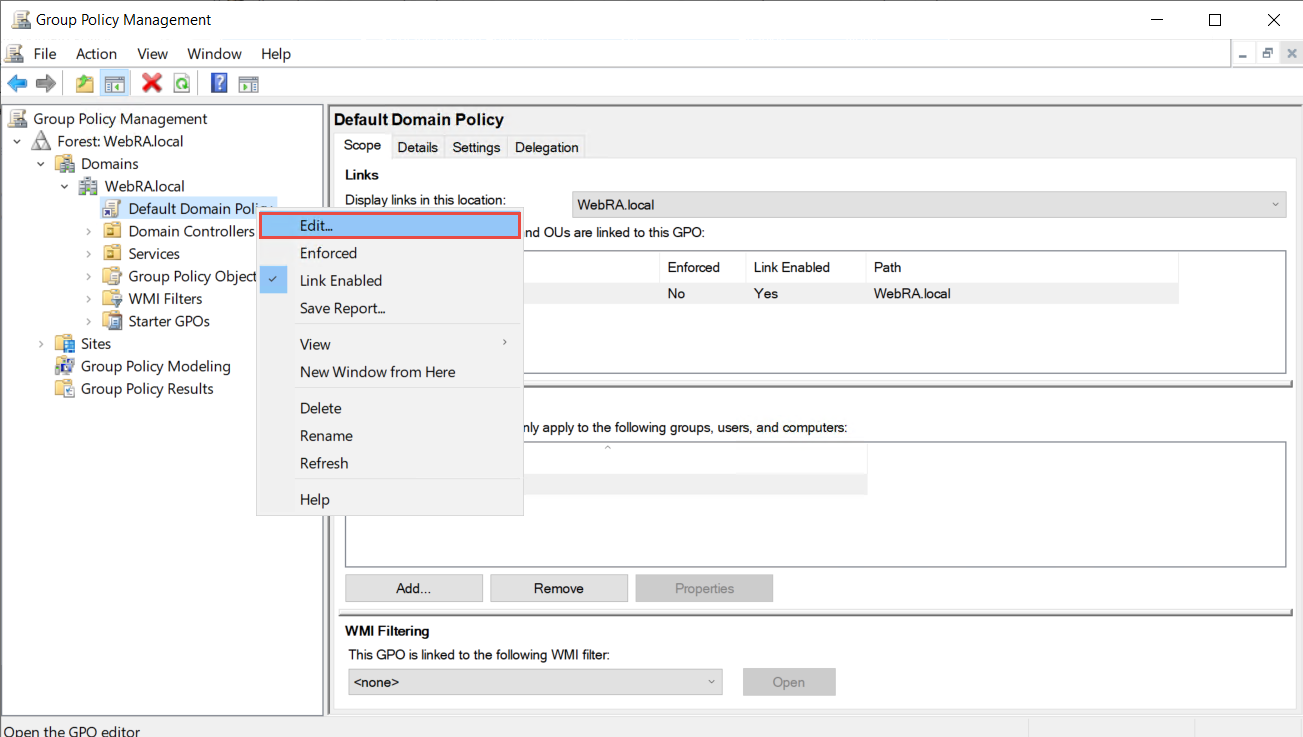The width and height of the screenshot is (1303, 737).
Task: Click the Remove button
Action: coord(558,588)
